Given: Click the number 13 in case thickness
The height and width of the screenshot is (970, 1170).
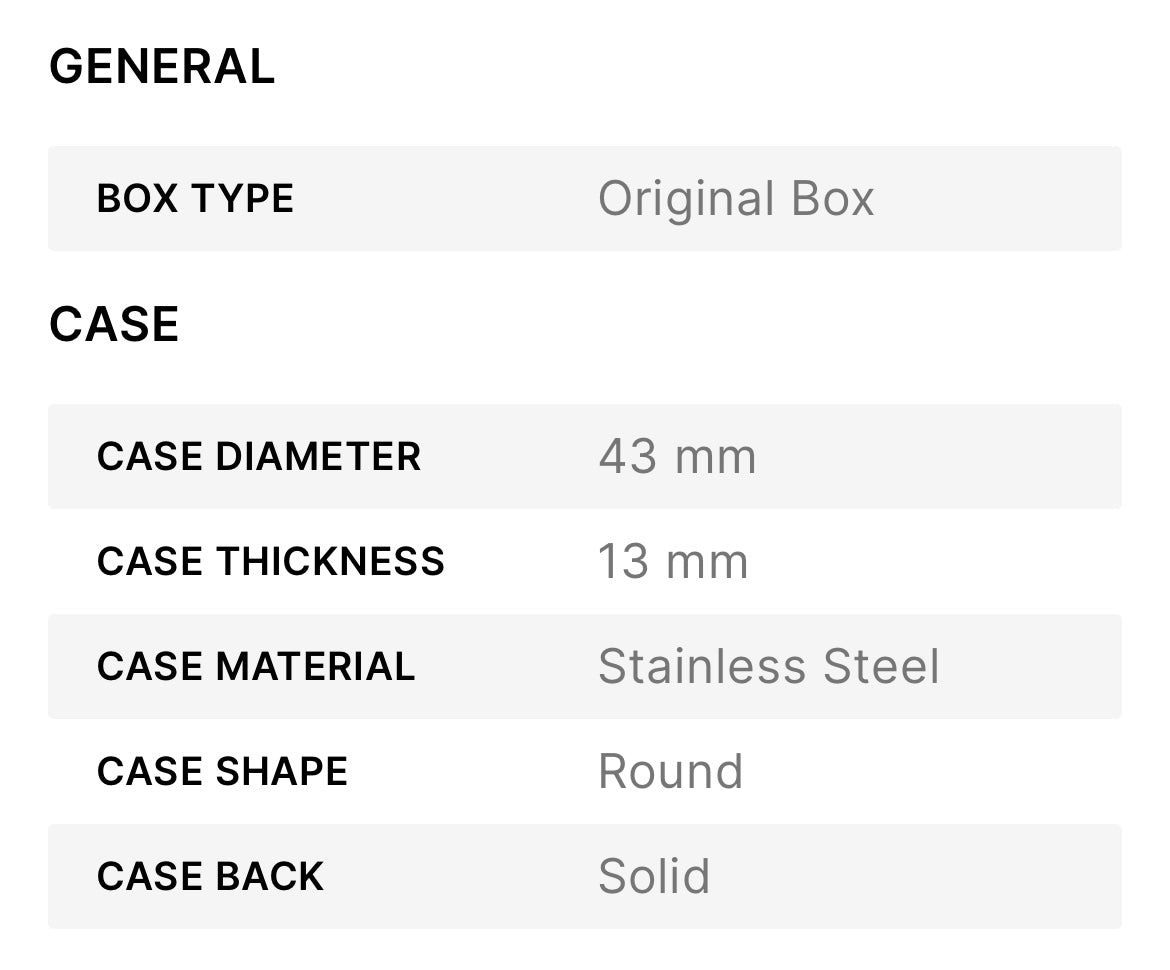Looking at the screenshot, I should point(624,562).
